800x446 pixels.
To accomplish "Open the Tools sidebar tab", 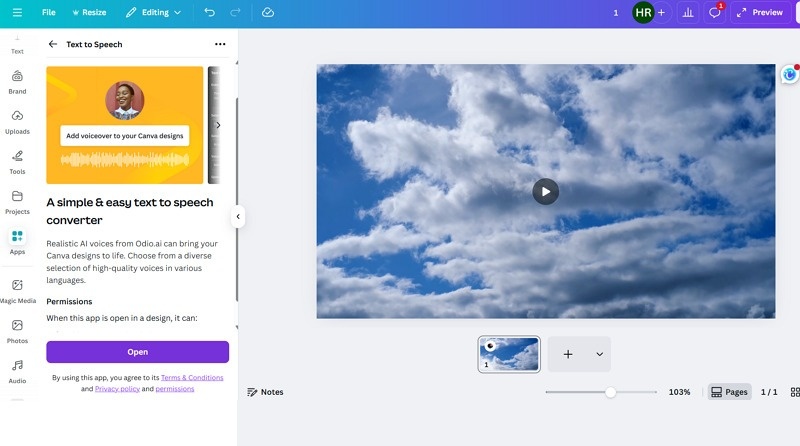I will (17, 162).
